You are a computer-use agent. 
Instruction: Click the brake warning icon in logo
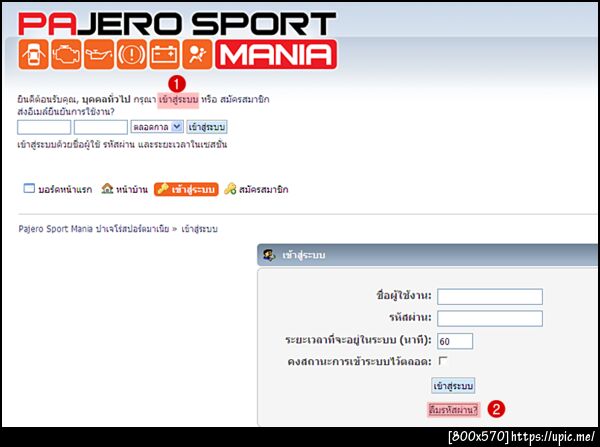(x=132, y=54)
